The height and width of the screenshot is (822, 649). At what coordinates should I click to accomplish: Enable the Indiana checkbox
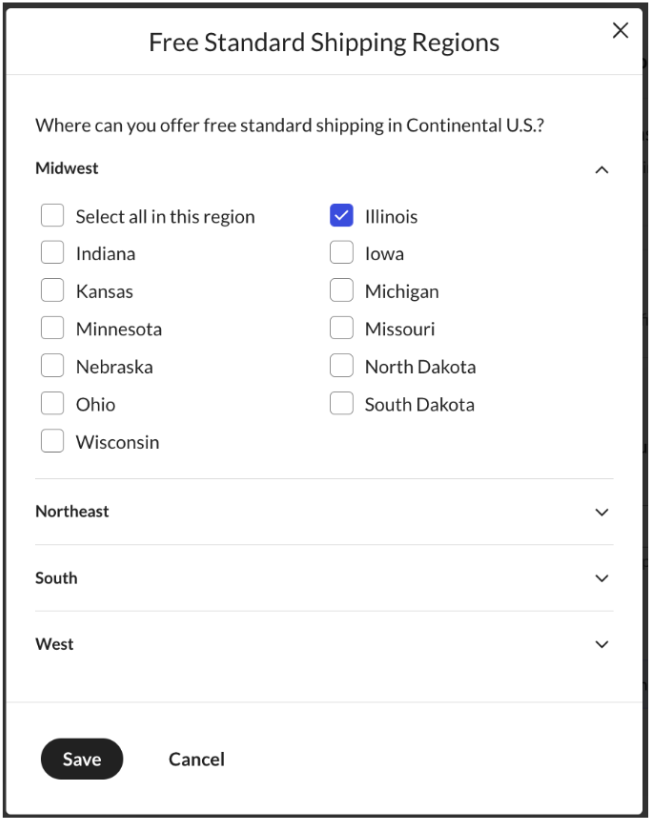(53, 254)
